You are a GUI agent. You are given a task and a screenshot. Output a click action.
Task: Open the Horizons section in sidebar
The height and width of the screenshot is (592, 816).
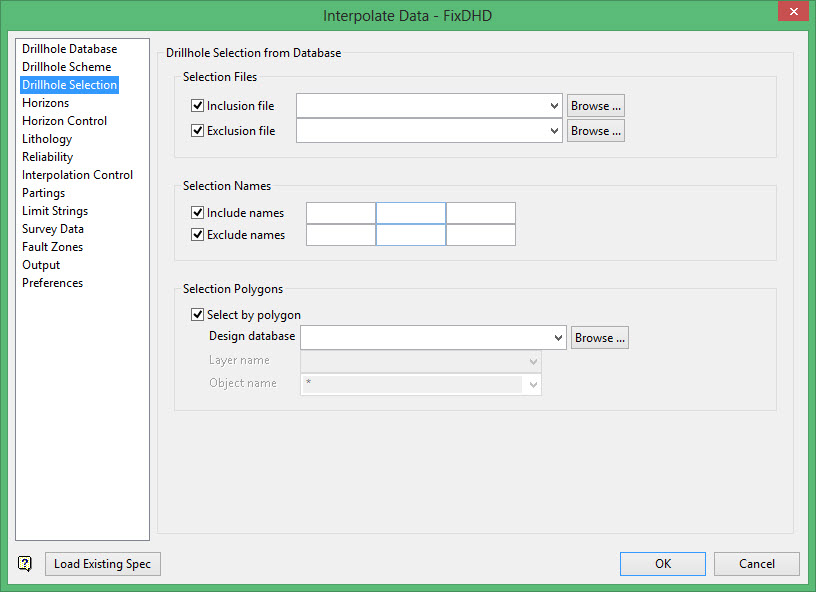pos(46,103)
